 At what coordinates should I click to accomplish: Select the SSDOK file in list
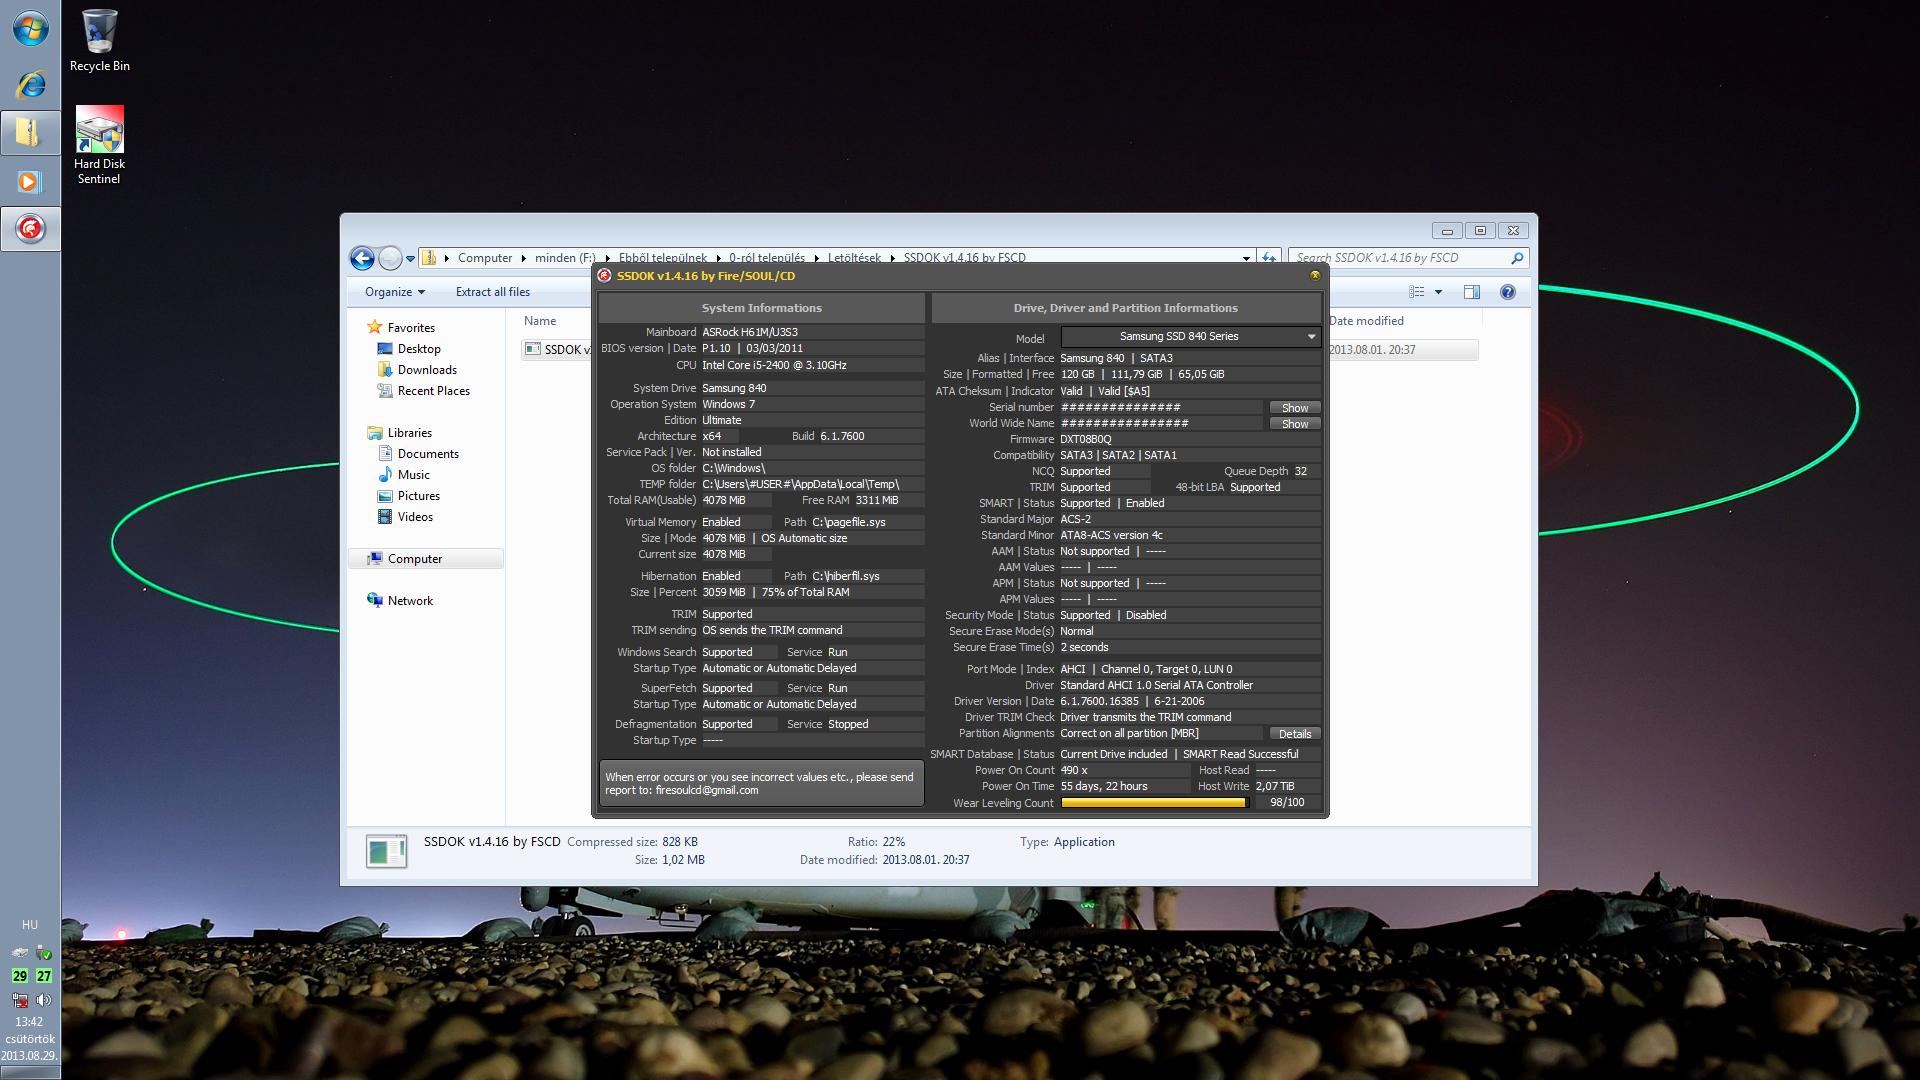[x=557, y=350]
